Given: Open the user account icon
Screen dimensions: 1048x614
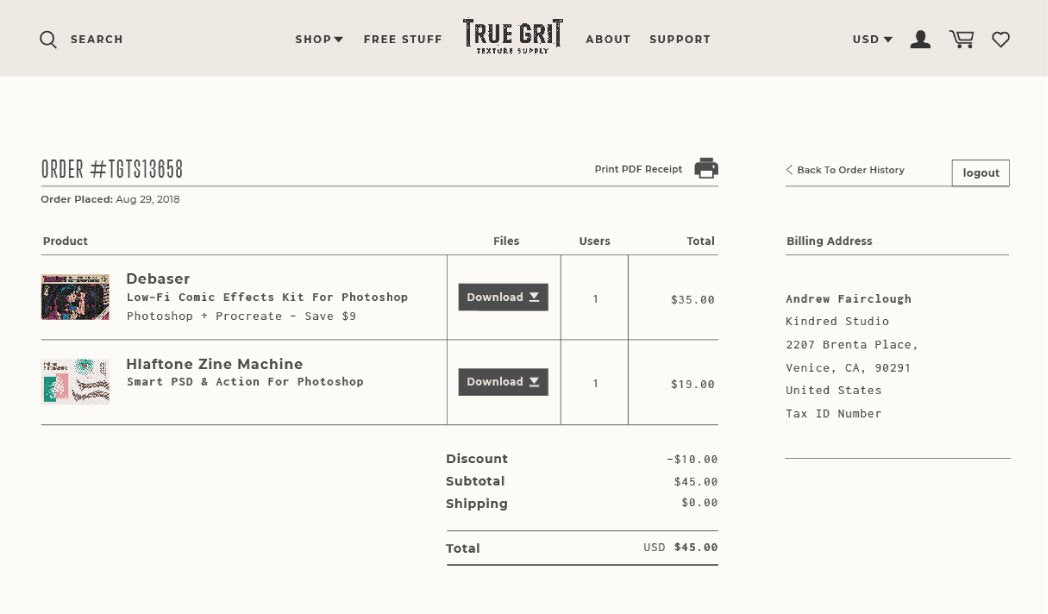Looking at the screenshot, I should (920, 40).
